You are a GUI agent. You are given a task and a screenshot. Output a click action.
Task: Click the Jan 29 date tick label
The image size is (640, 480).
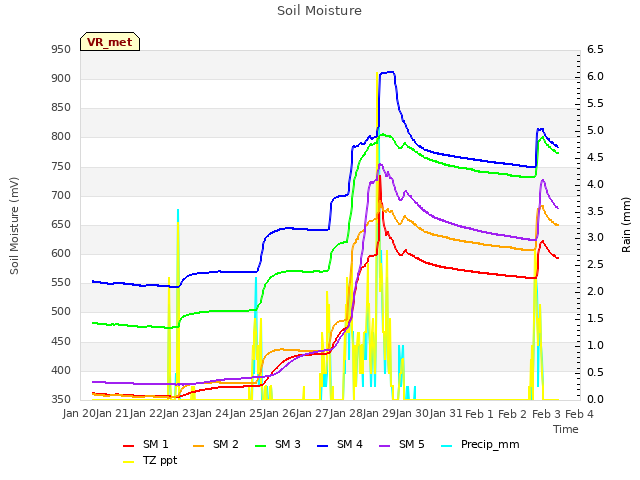(x=380, y=414)
